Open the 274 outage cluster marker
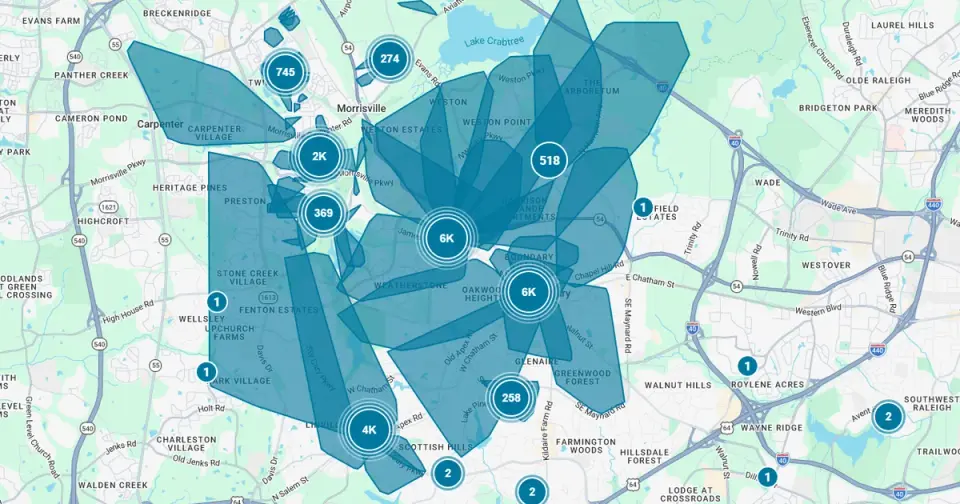Image resolution: width=960 pixels, height=504 pixels. 389,59
